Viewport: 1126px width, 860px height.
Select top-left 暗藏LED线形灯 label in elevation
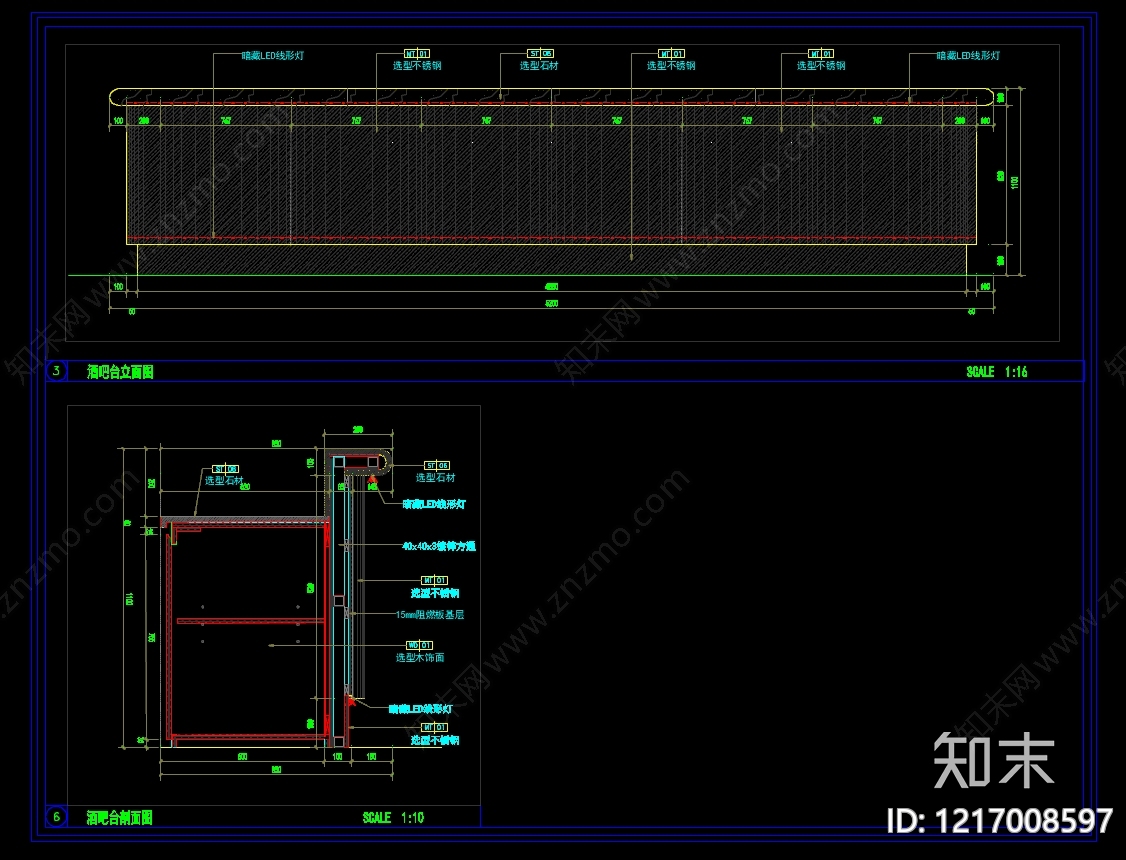(273, 55)
